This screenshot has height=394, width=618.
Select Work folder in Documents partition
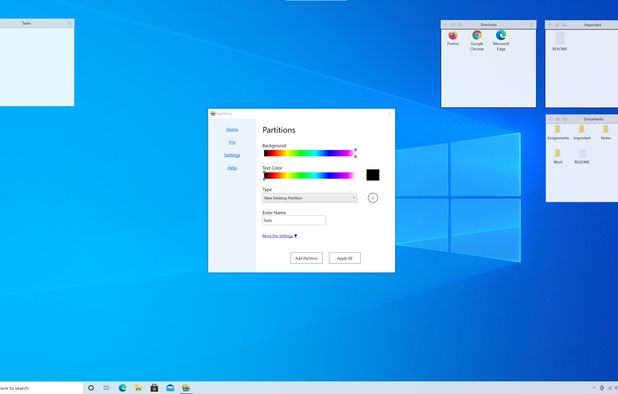click(558, 156)
